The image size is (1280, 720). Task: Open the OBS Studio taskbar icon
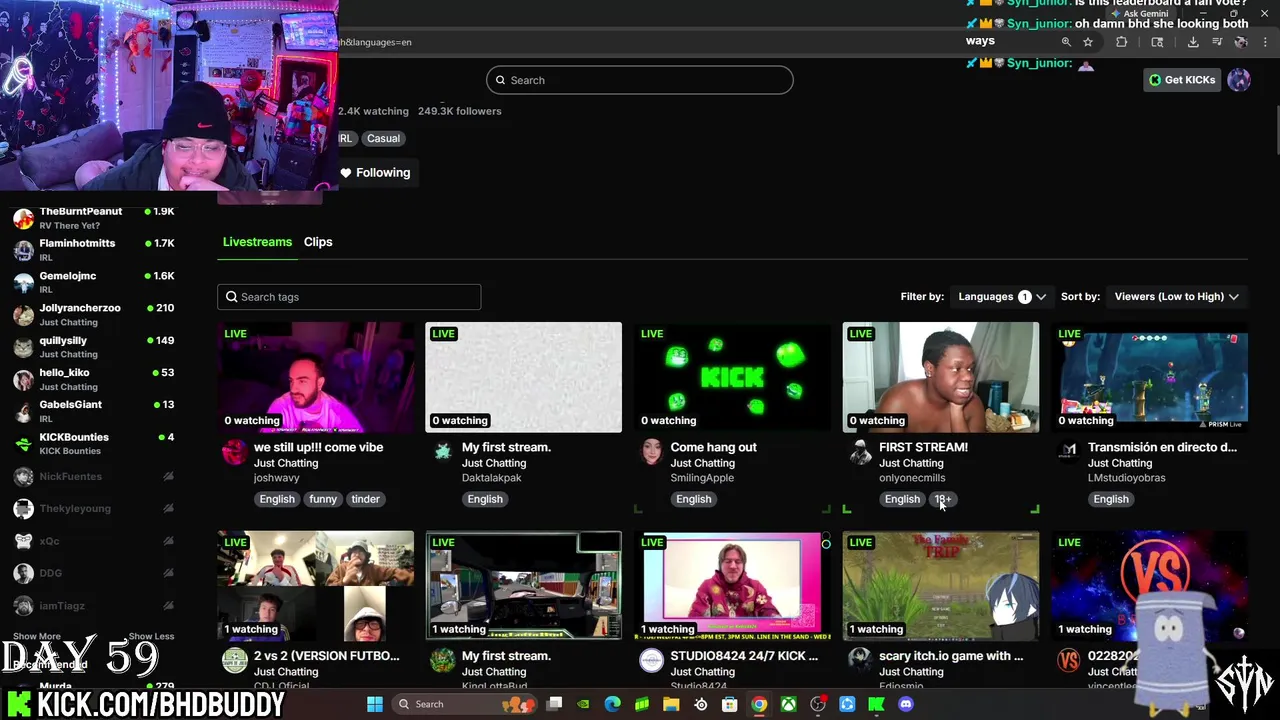click(818, 704)
